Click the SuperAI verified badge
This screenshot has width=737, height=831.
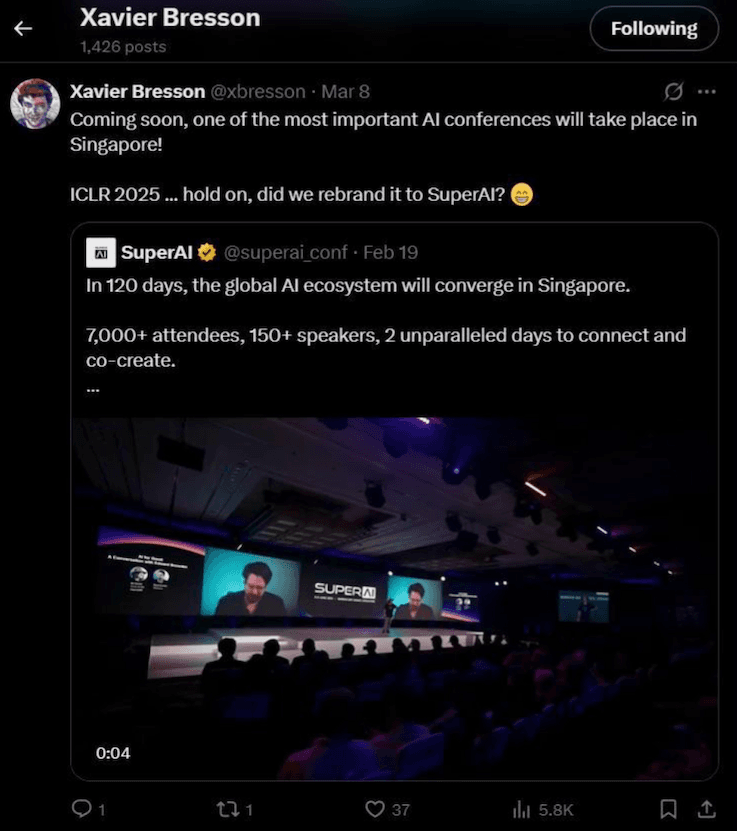[207, 253]
